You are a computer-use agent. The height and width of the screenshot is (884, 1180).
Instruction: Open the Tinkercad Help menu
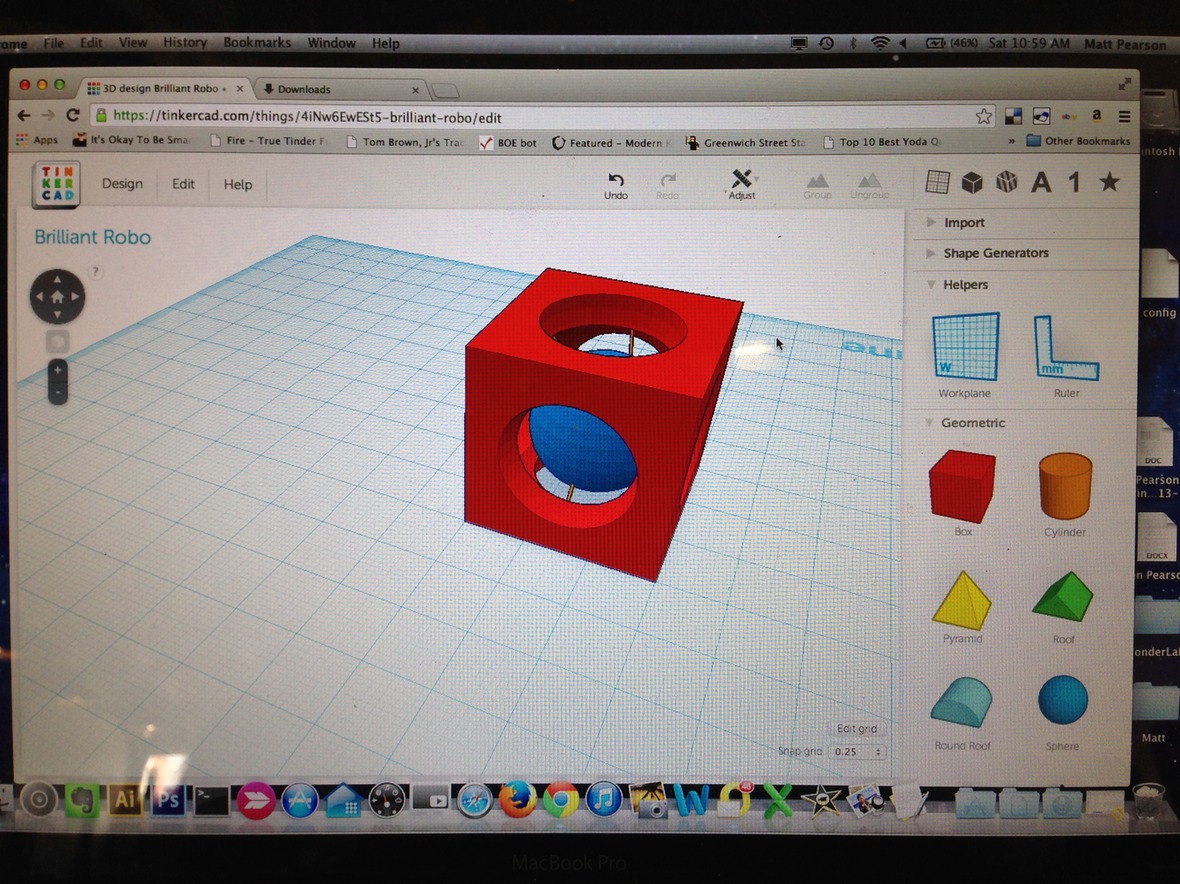pos(238,184)
